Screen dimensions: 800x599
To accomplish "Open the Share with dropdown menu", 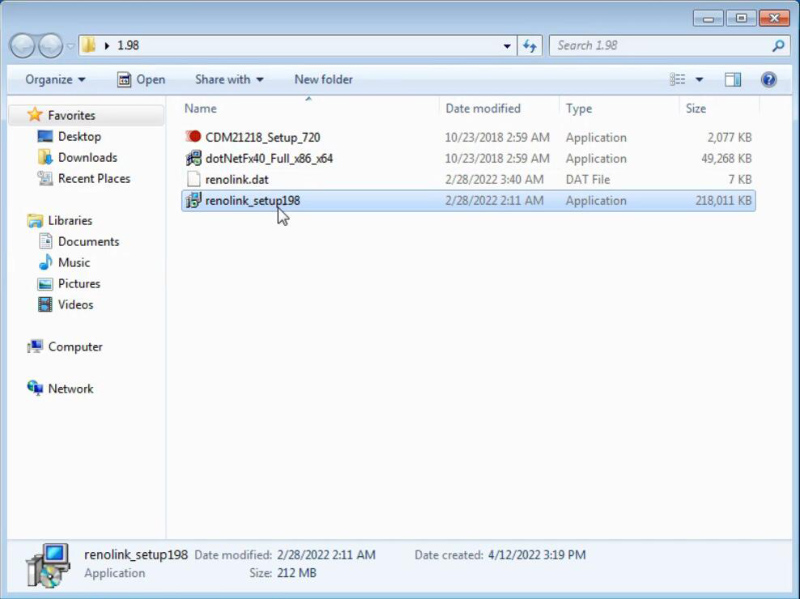I will pos(229,80).
